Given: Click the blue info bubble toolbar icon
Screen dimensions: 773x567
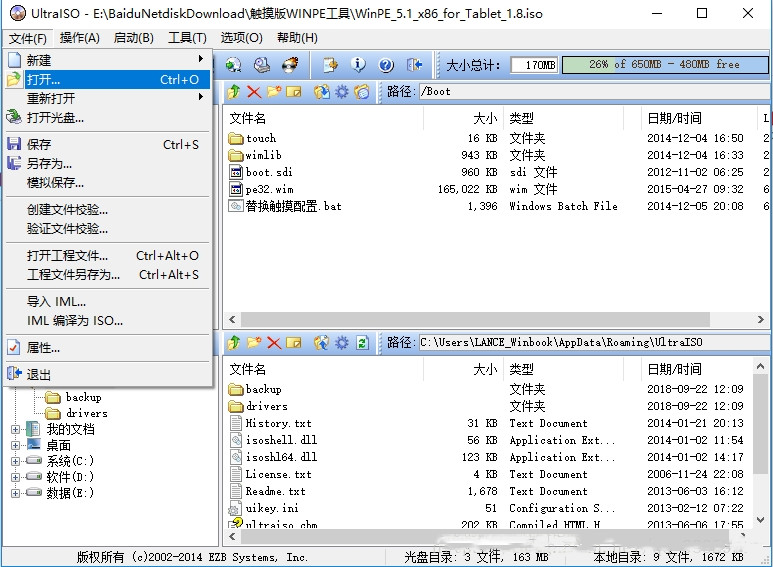Looking at the screenshot, I should pos(358,65).
